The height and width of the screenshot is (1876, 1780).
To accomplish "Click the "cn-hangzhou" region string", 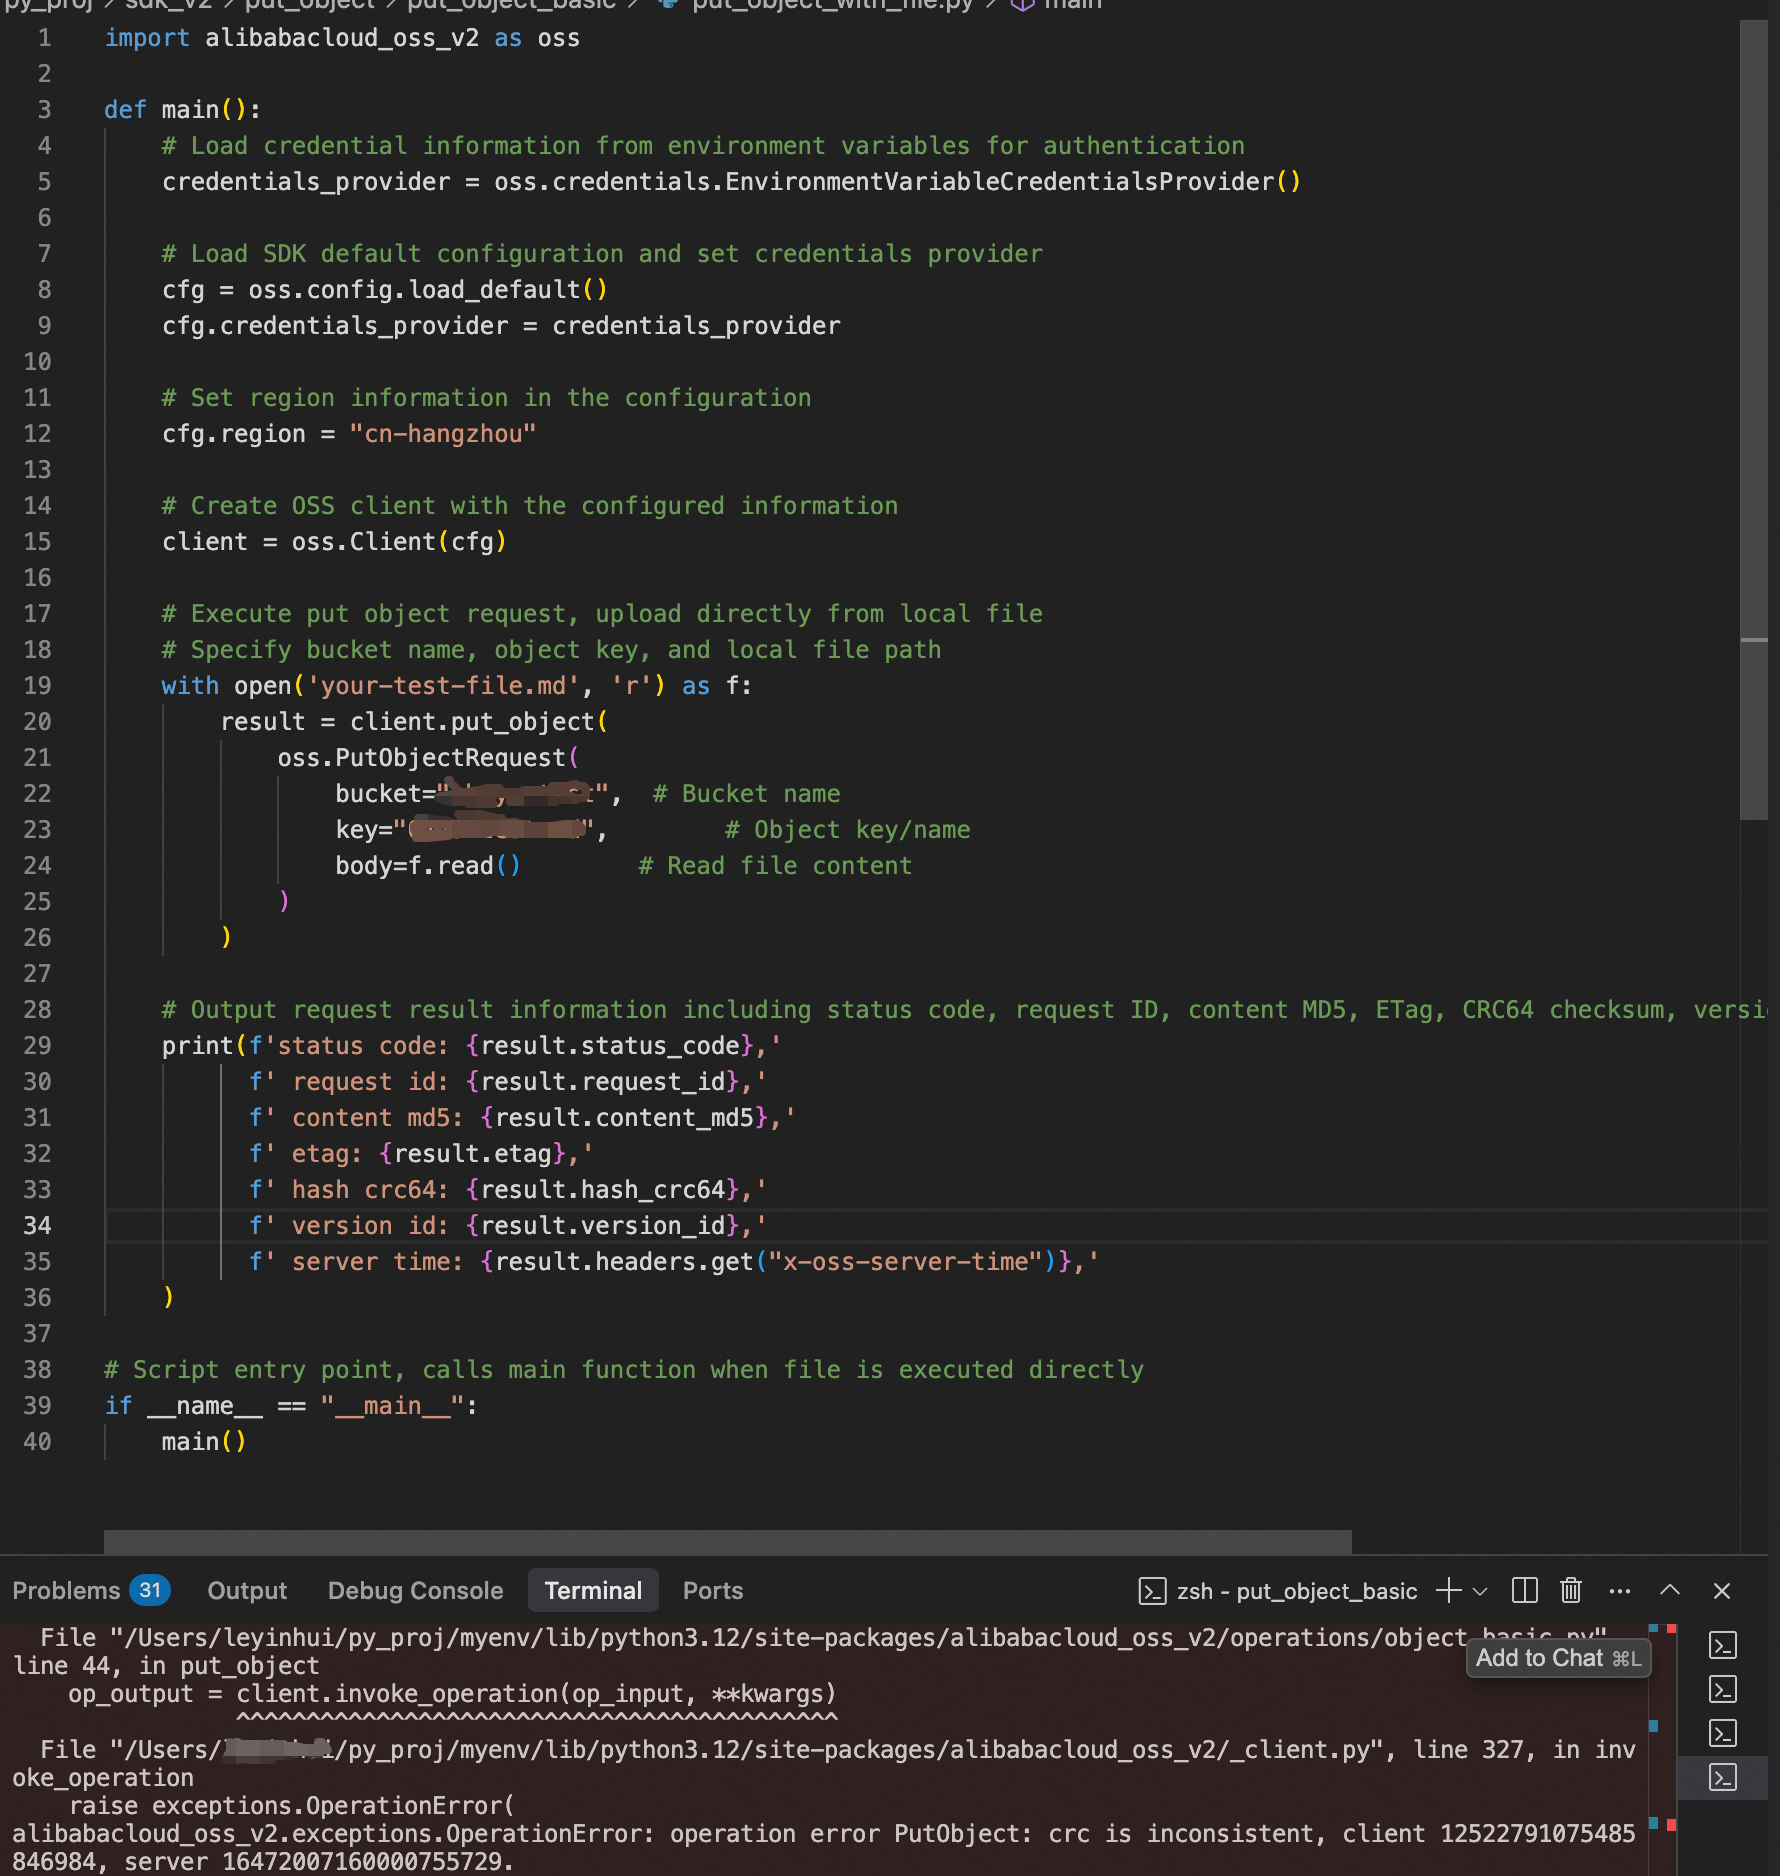I will 443,434.
